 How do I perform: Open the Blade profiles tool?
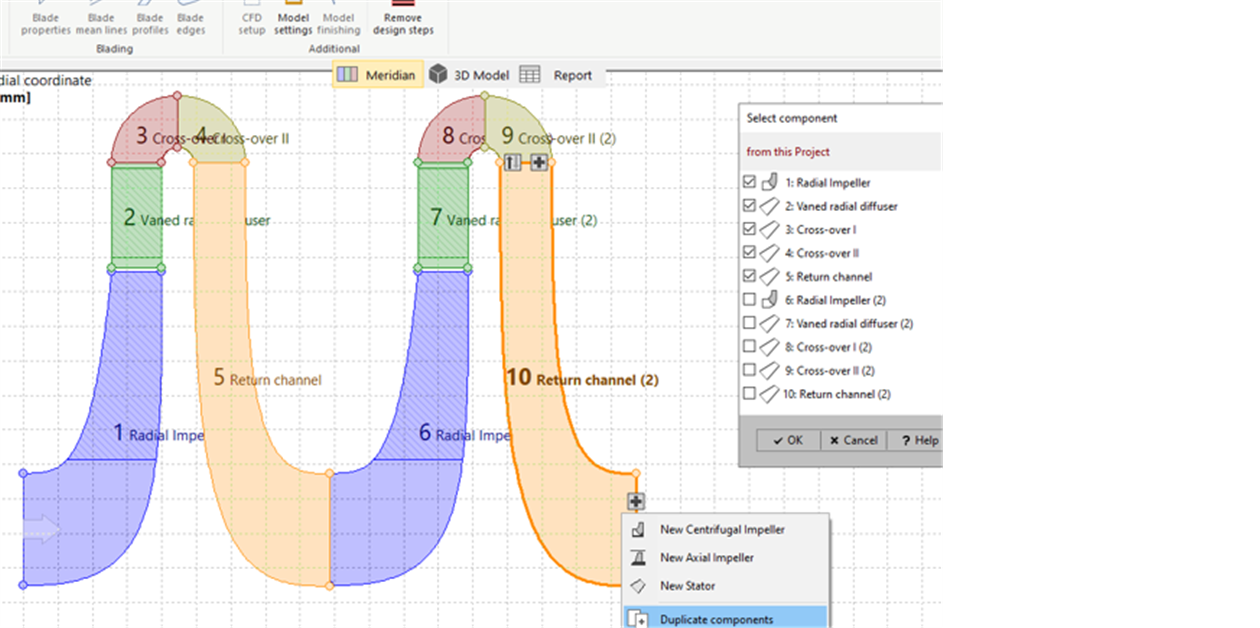click(150, 20)
